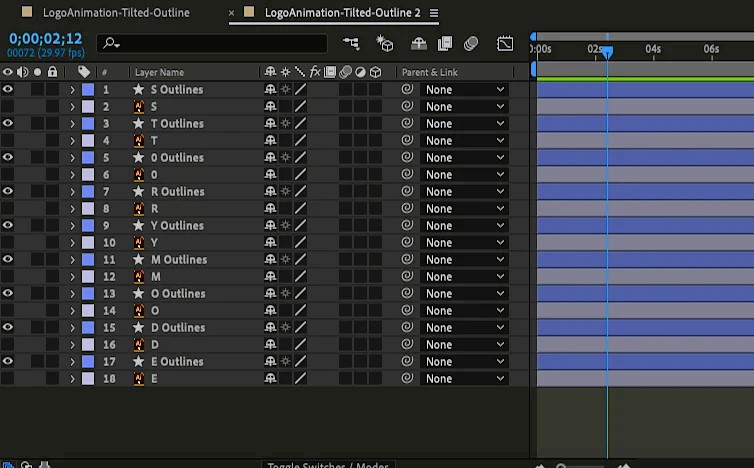Image resolution: width=754 pixels, height=468 pixels.
Task: Click the pick whip for M Outlines
Action: (x=407, y=259)
